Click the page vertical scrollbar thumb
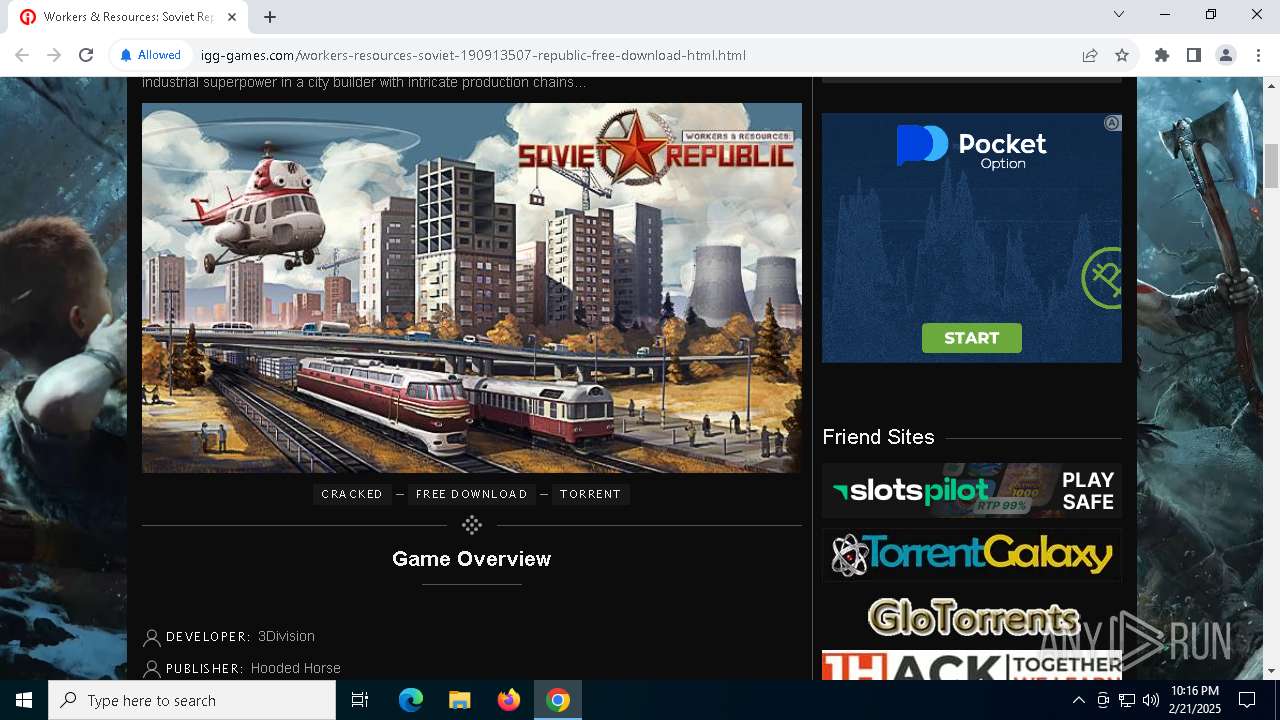 (x=1271, y=165)
